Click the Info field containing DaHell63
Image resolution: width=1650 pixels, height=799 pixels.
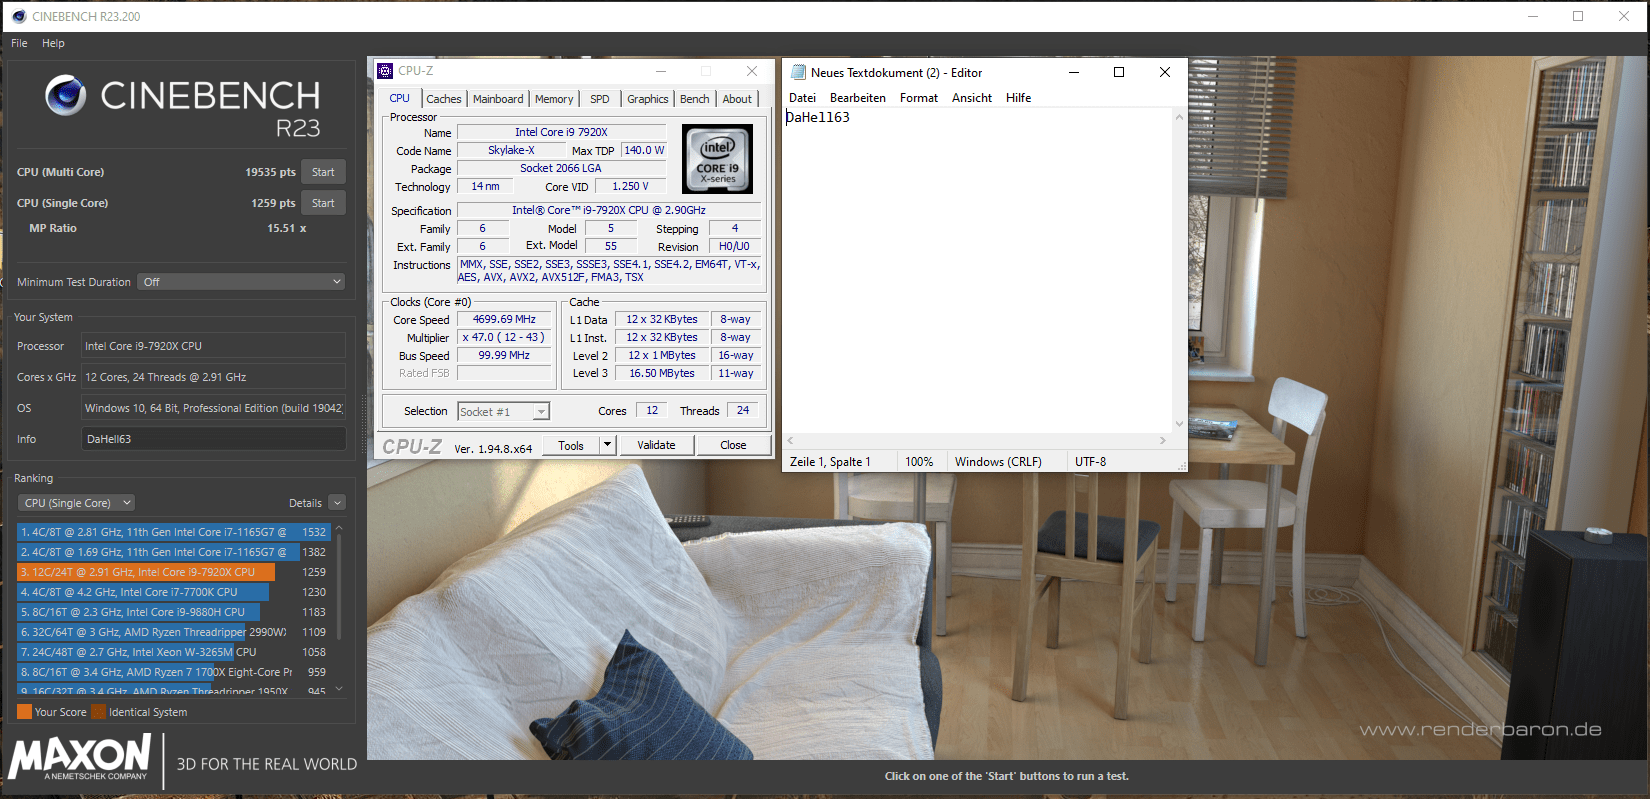213,439
